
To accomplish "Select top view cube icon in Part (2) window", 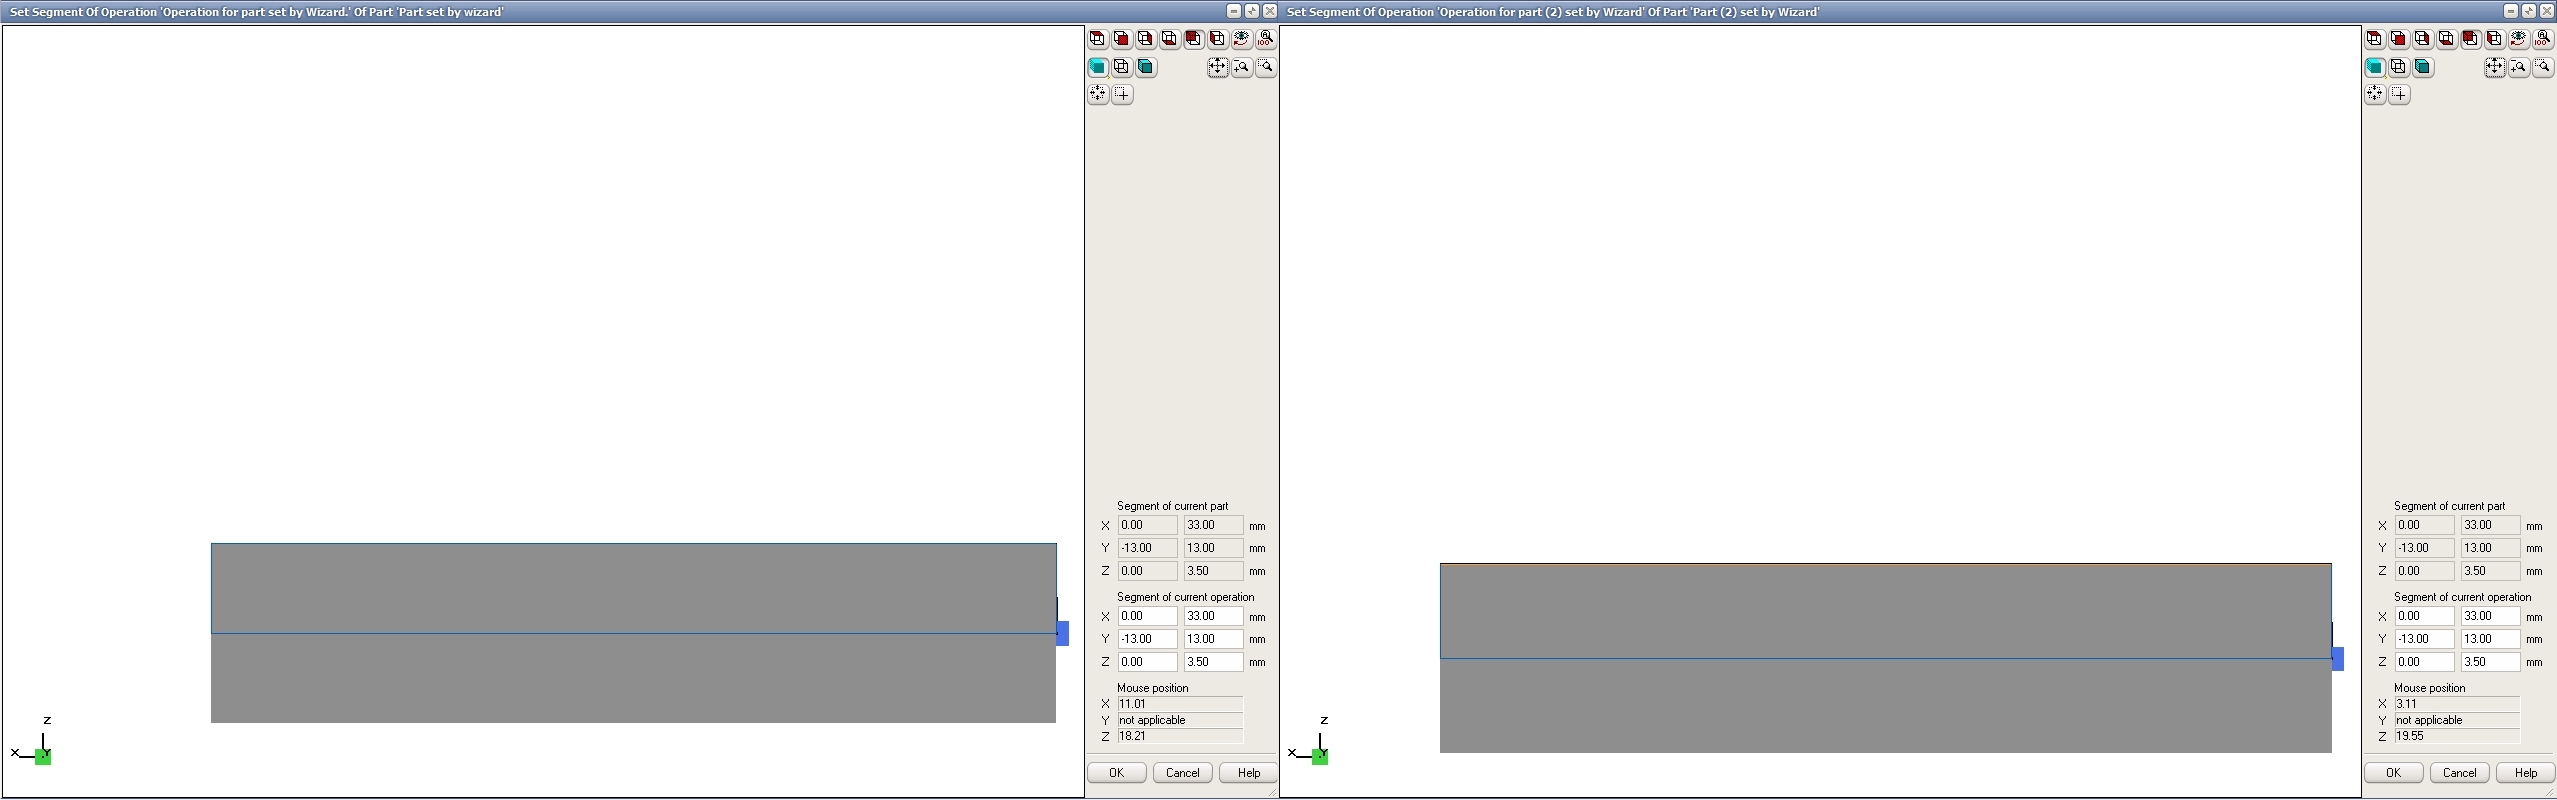I will pos(2374,39).
